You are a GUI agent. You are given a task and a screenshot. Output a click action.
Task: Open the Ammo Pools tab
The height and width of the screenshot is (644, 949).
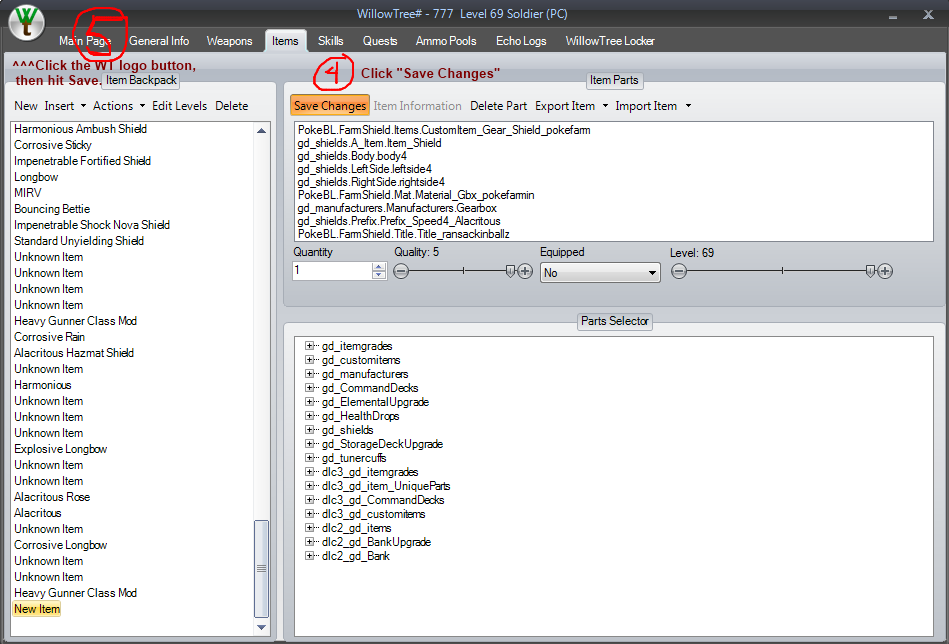click(446, 41)
